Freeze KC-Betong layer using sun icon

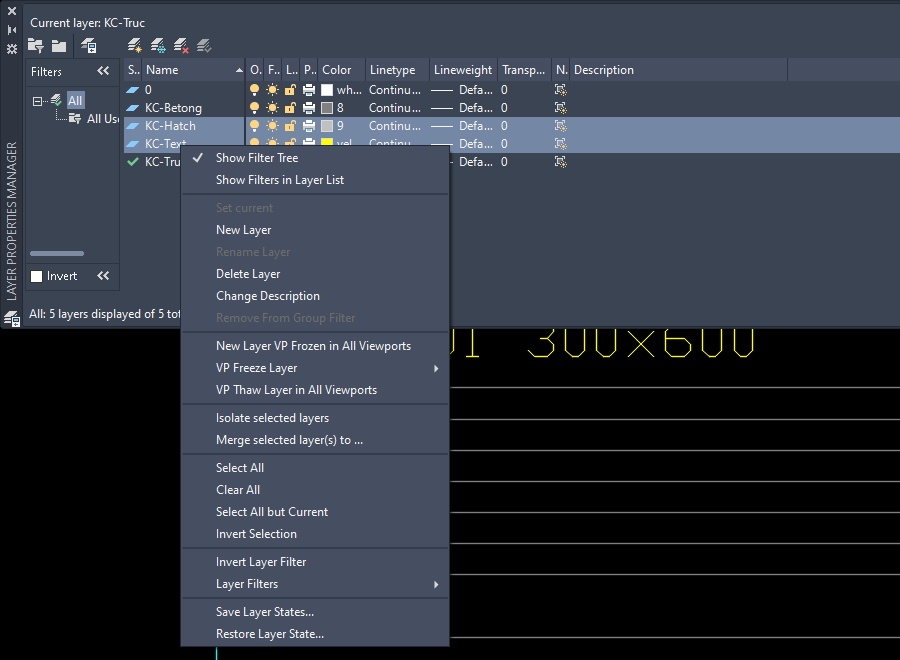[273, 108]
